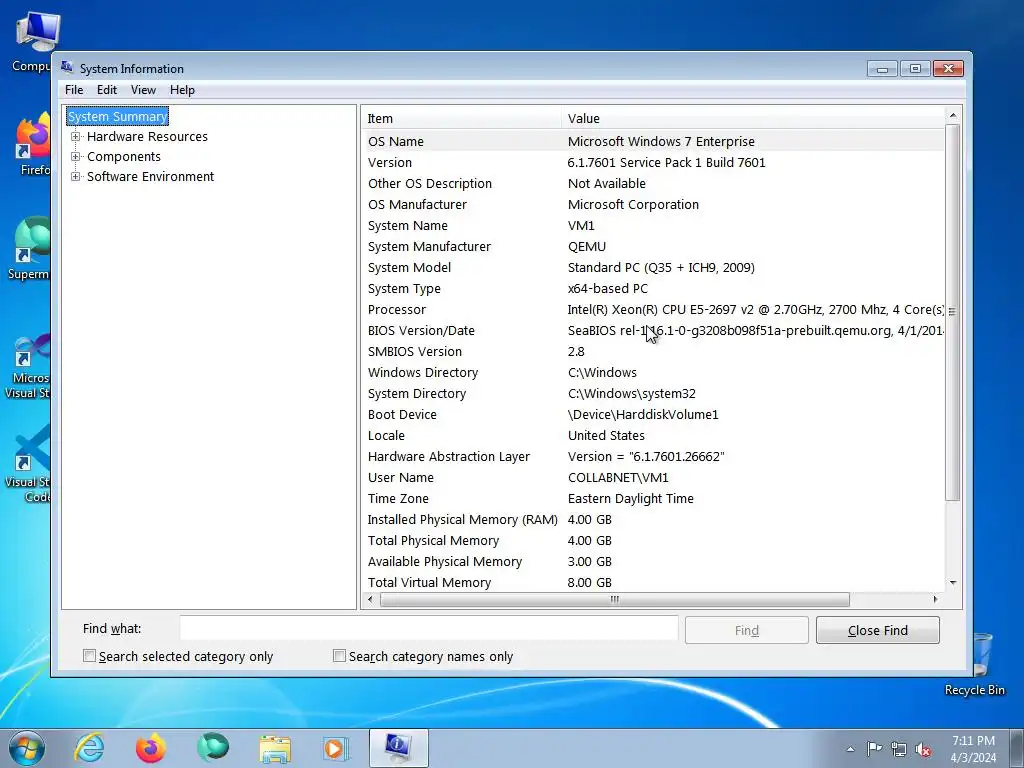The image size is (1024, 768).
Task: Click the Find button
Action: coord(746,630)
